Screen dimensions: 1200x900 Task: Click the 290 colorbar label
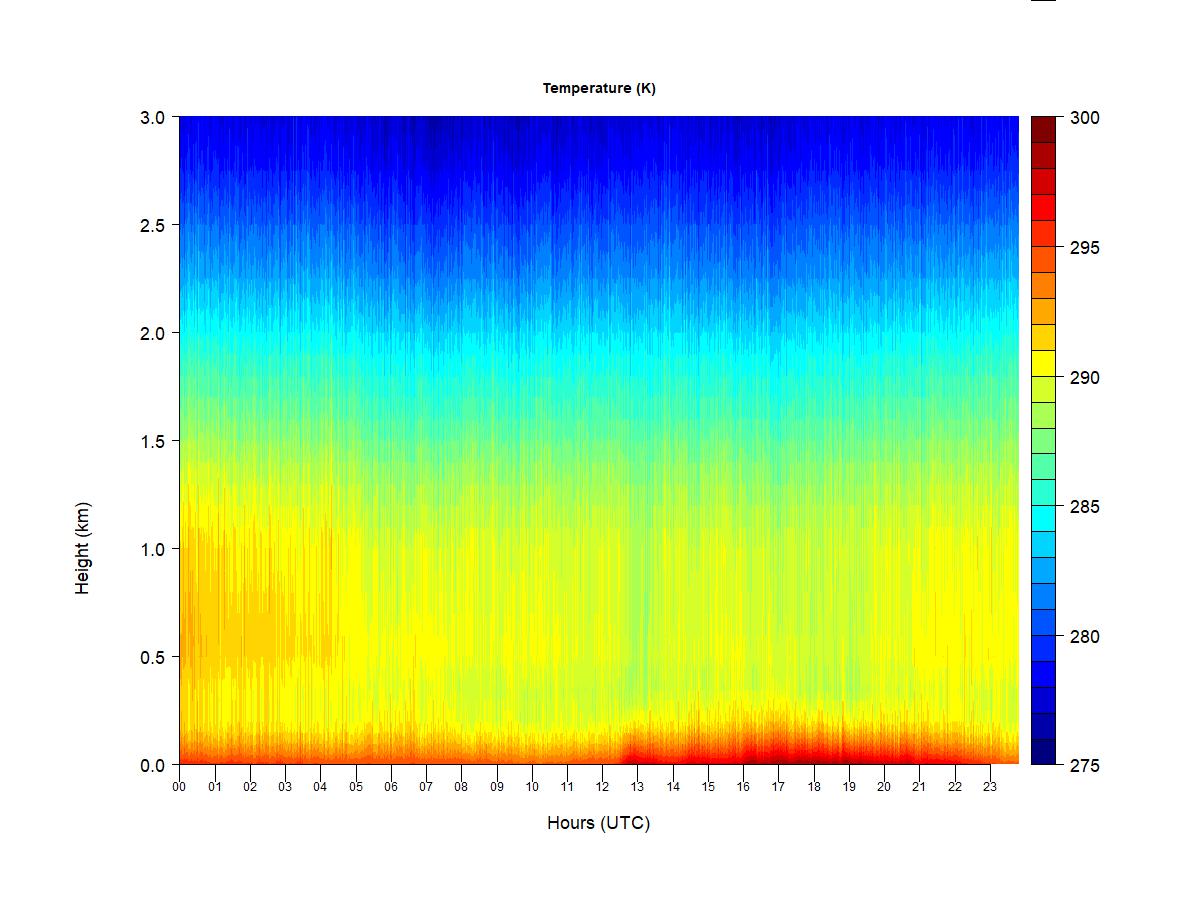[x=1085, y=378]
